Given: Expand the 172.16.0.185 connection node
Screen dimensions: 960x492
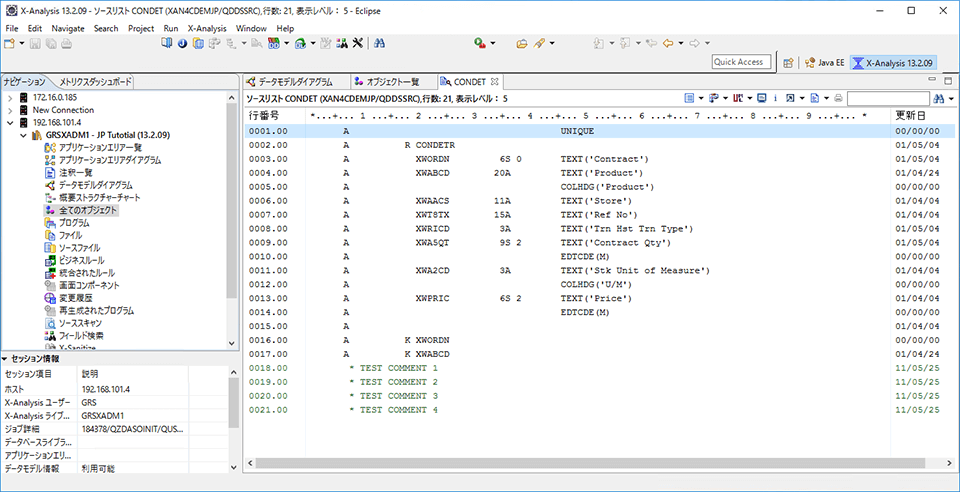Looking at the screenshot, I should [x=10, y=97].
